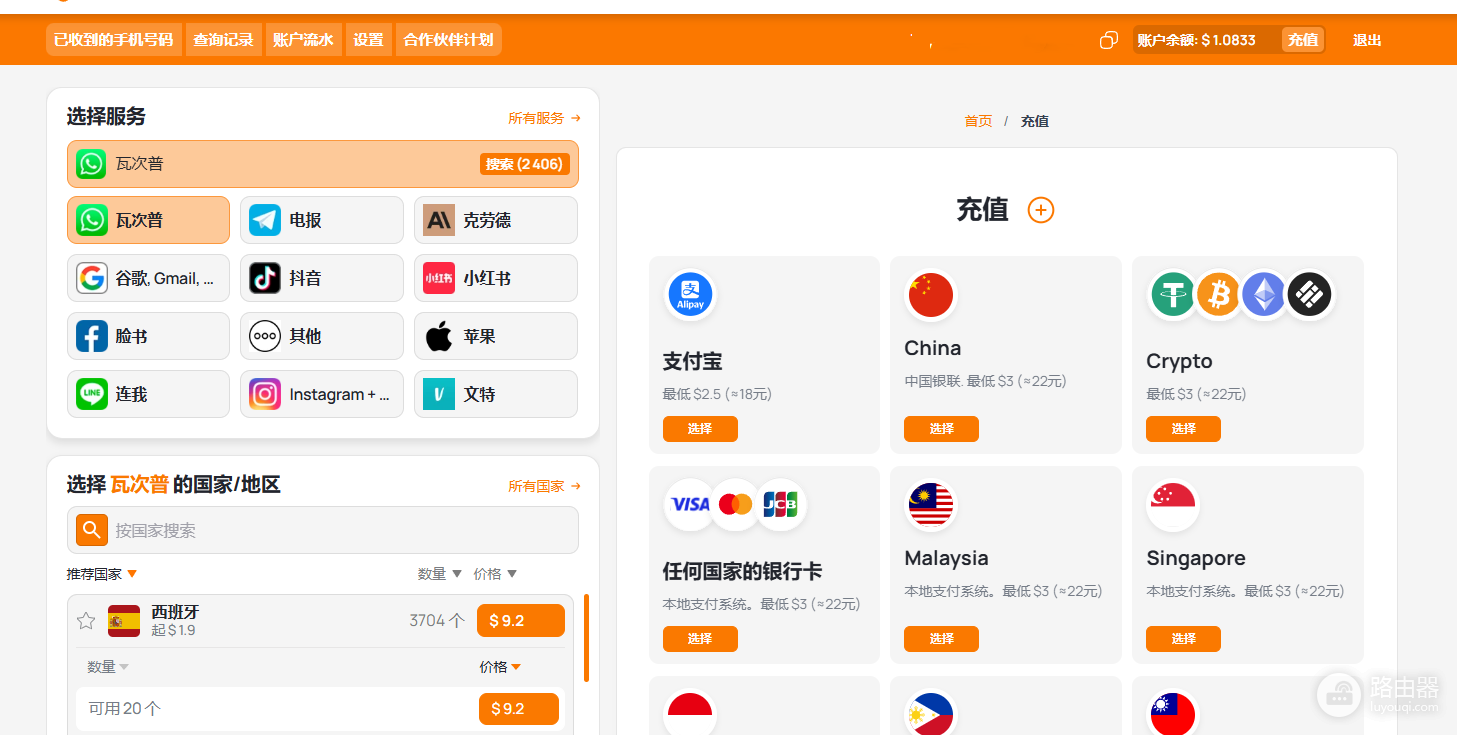Screen dimensions: 1457x735
Task: Click the 搜索 (2406) button
Action: click(x=525, y=164)
